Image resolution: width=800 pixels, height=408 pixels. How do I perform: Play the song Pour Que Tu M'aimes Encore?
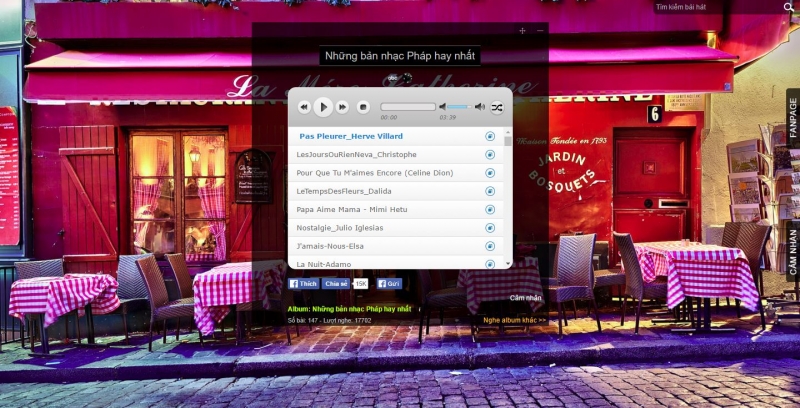[x=374, y=173]
